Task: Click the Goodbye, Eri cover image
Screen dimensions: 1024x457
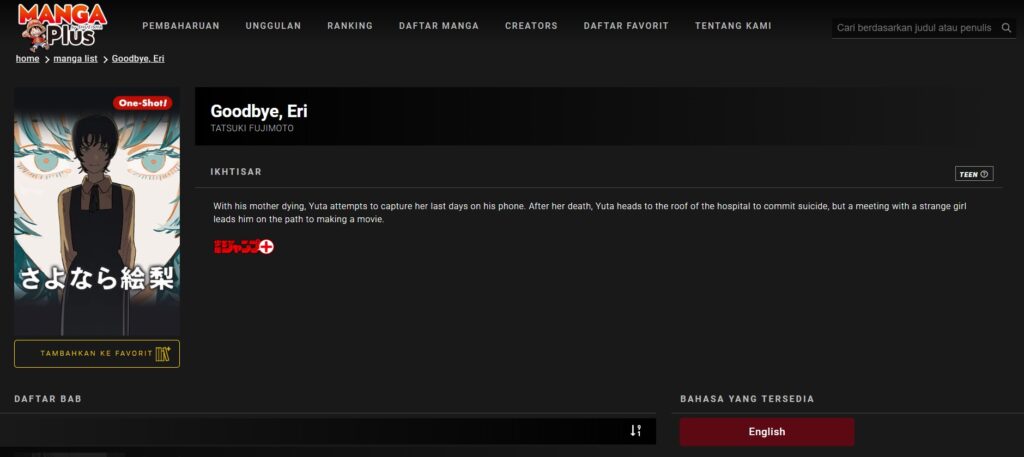Action: point(97,220)
